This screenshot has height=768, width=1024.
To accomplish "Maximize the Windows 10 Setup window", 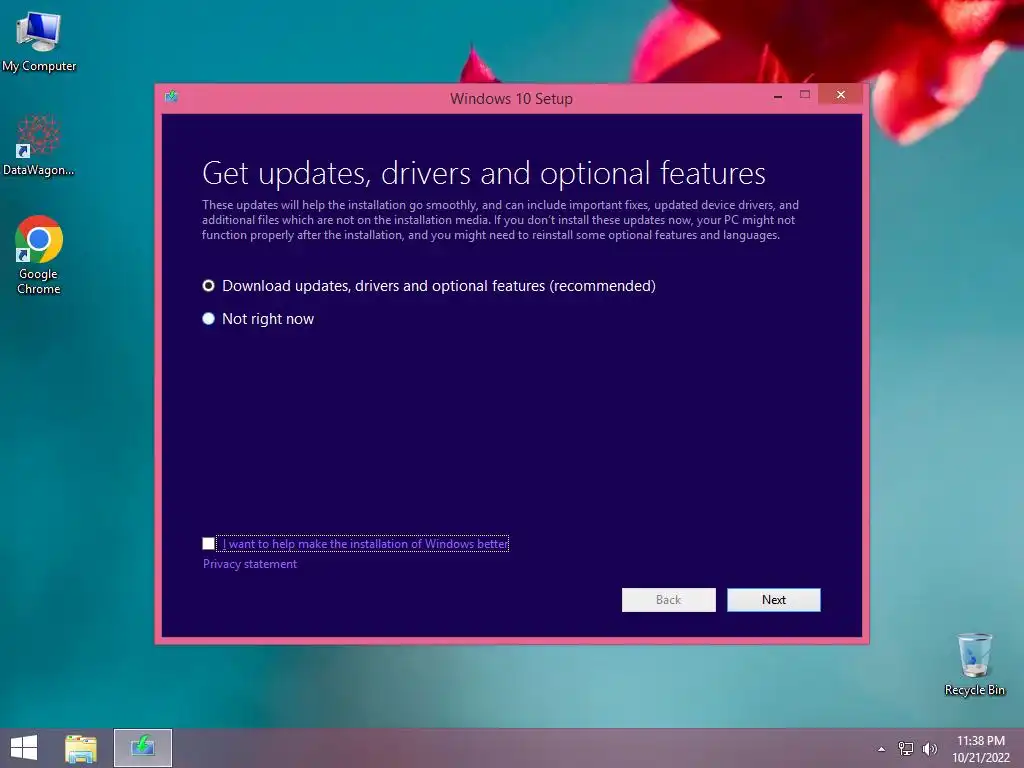I will tap(805, 95).
